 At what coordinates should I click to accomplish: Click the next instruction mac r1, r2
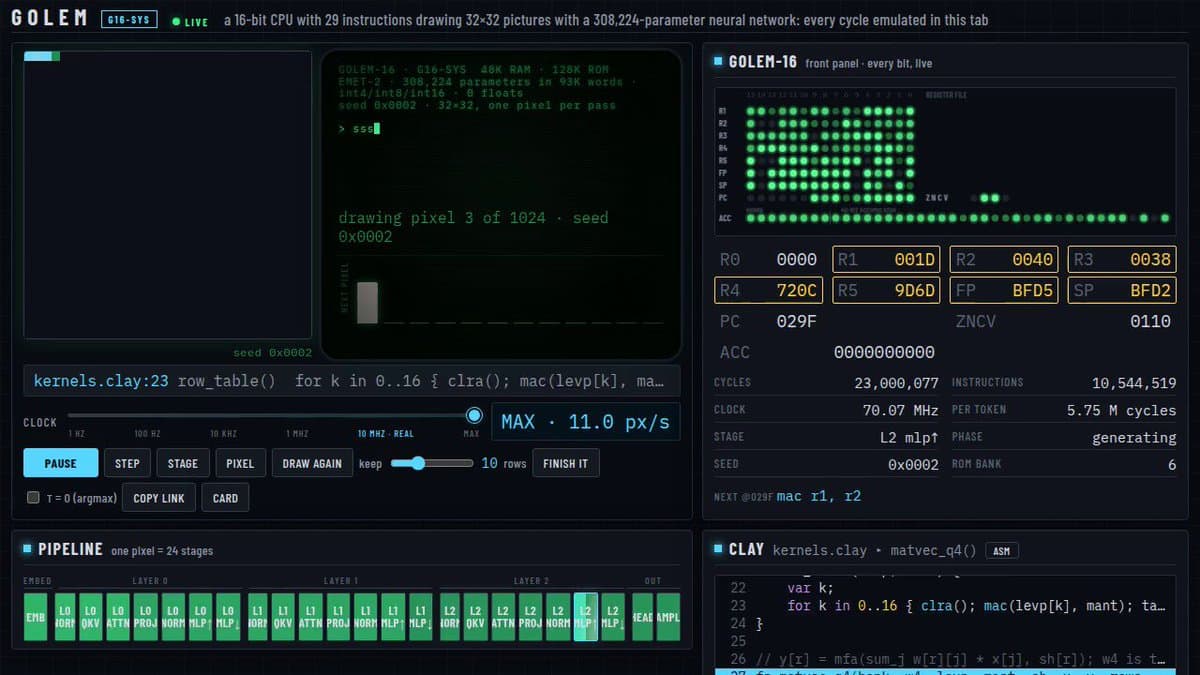coord(818,496)
